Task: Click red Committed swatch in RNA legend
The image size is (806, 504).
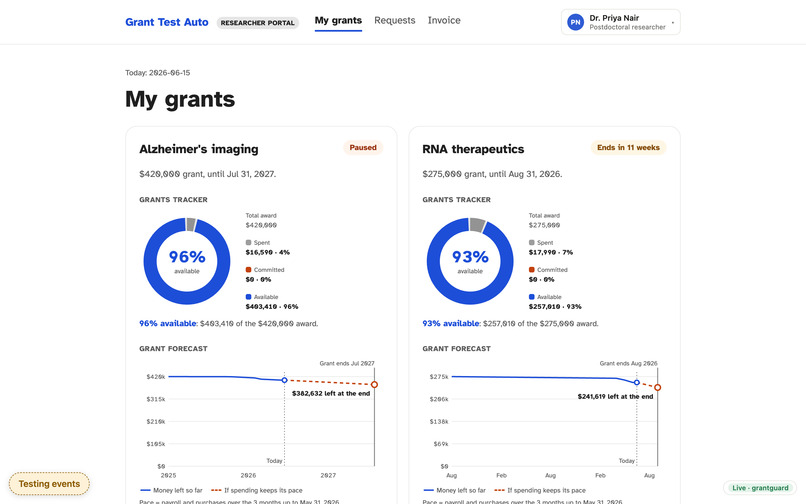Action: pos(532,269)
